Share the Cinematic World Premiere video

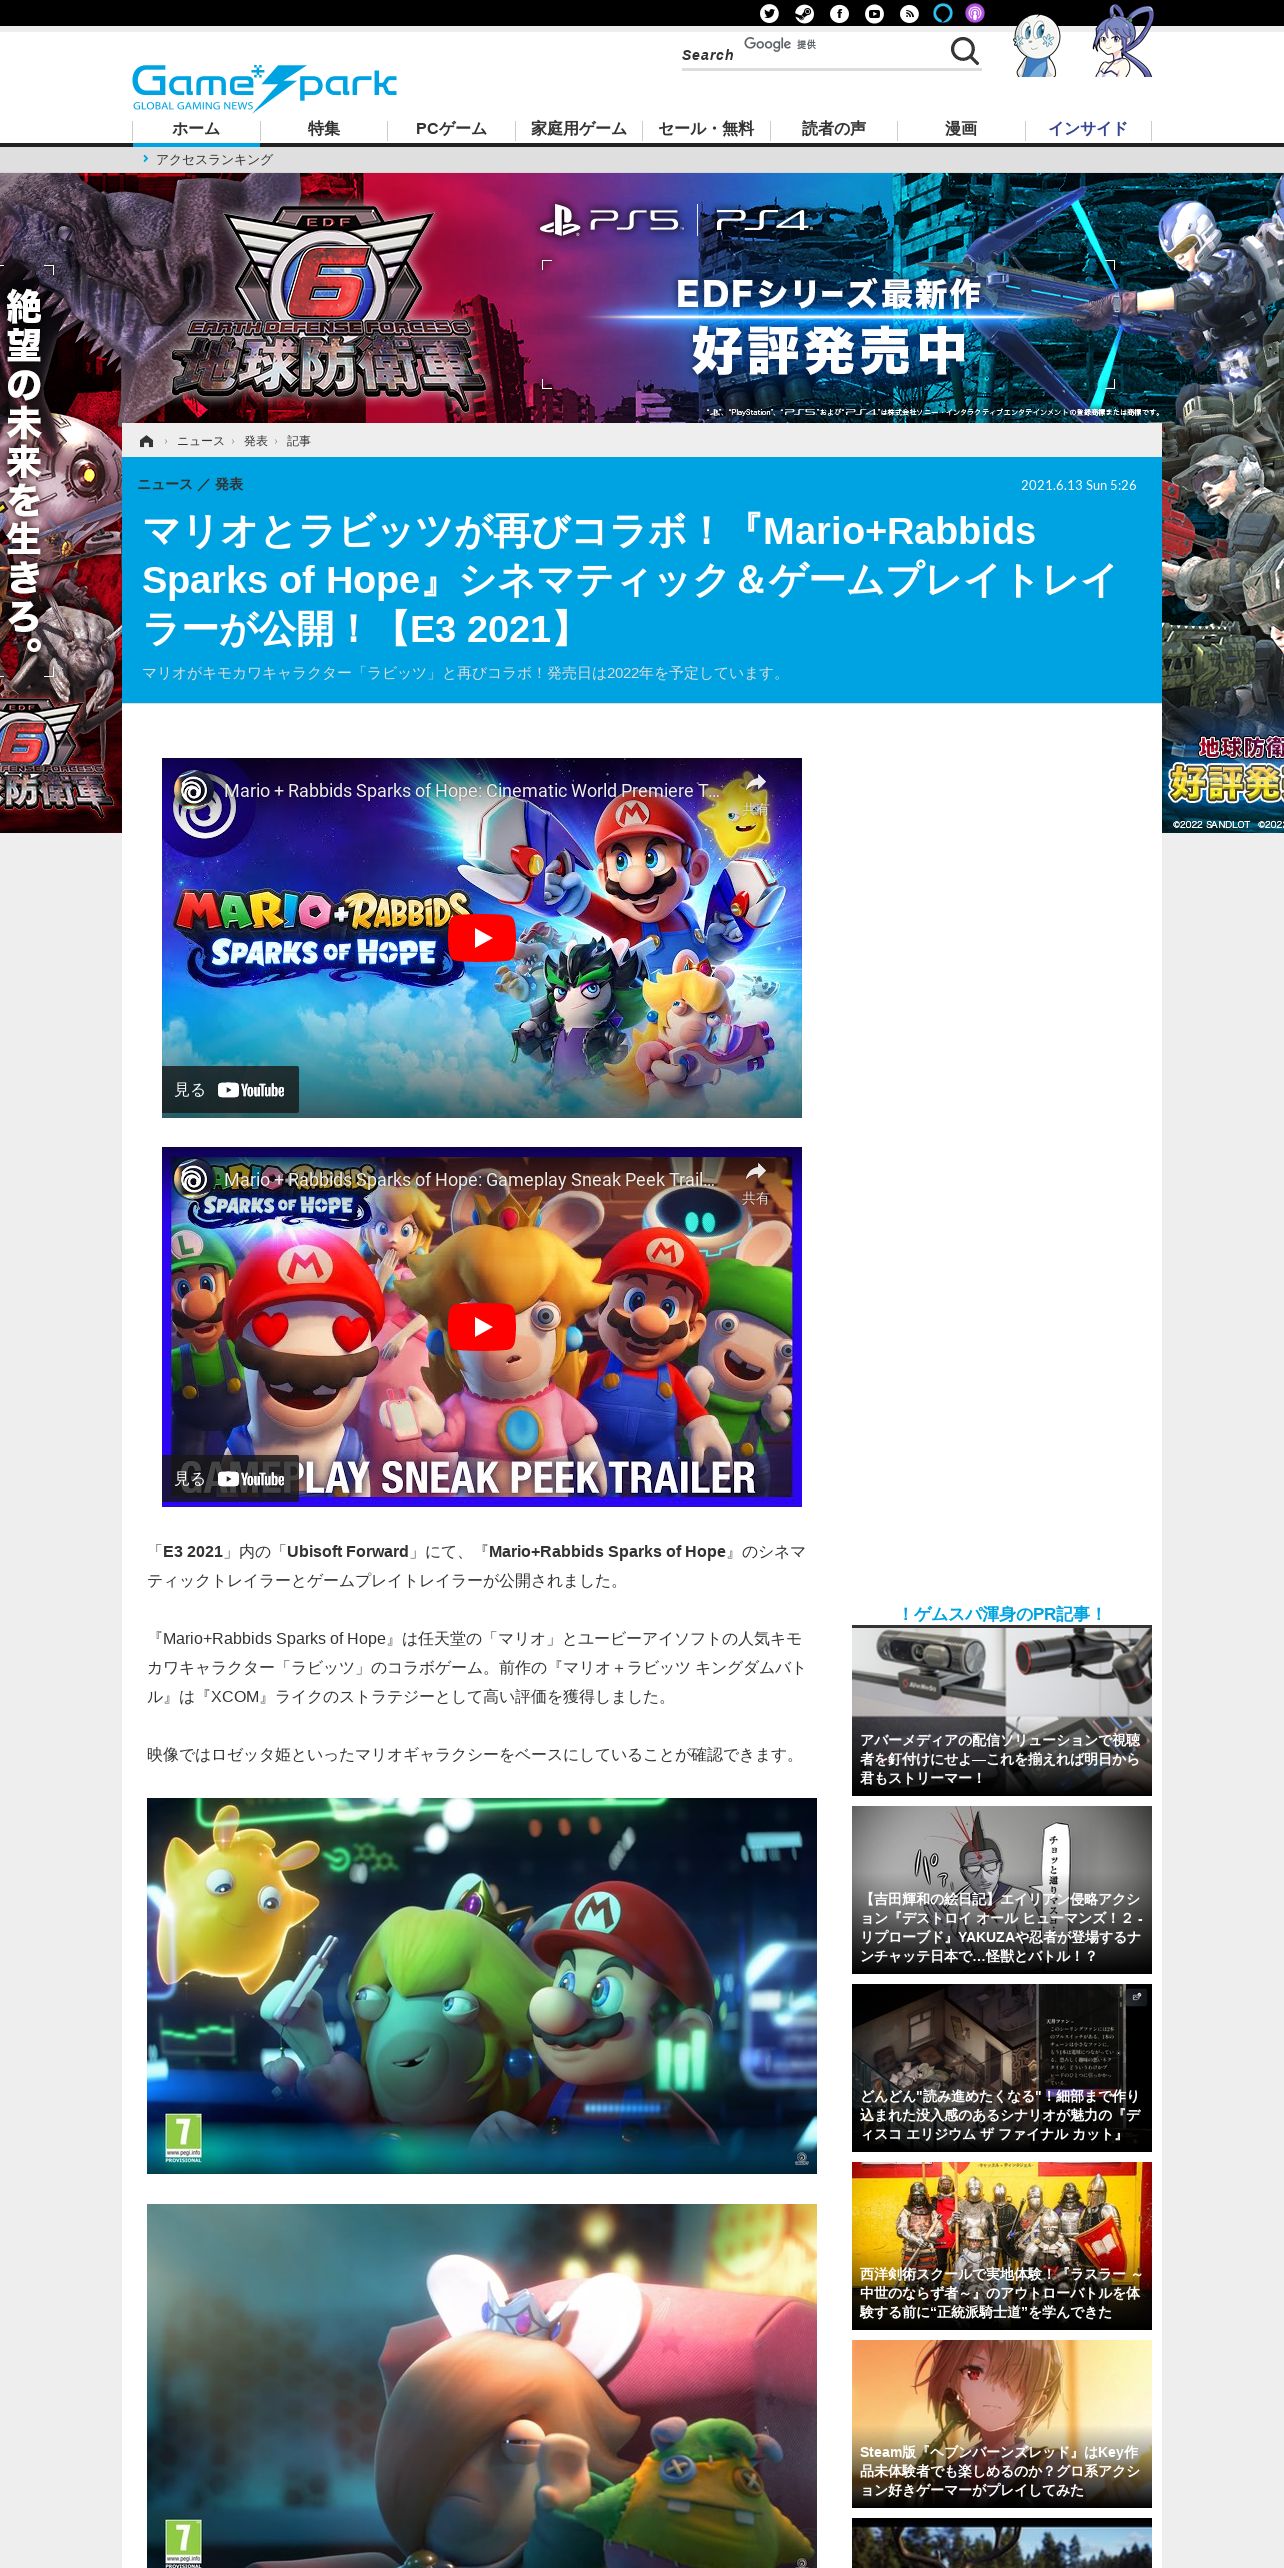point(756,792)
